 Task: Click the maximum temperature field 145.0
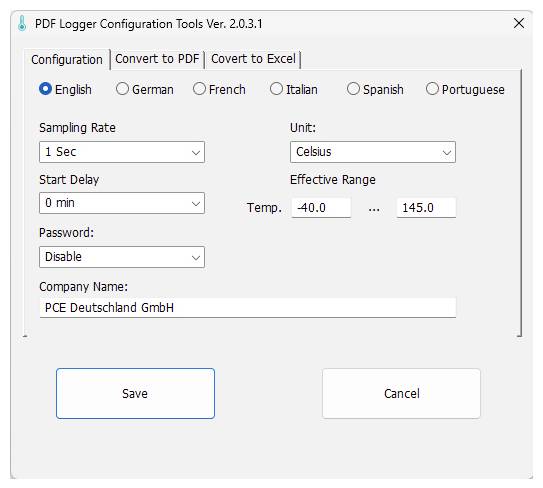426,208
